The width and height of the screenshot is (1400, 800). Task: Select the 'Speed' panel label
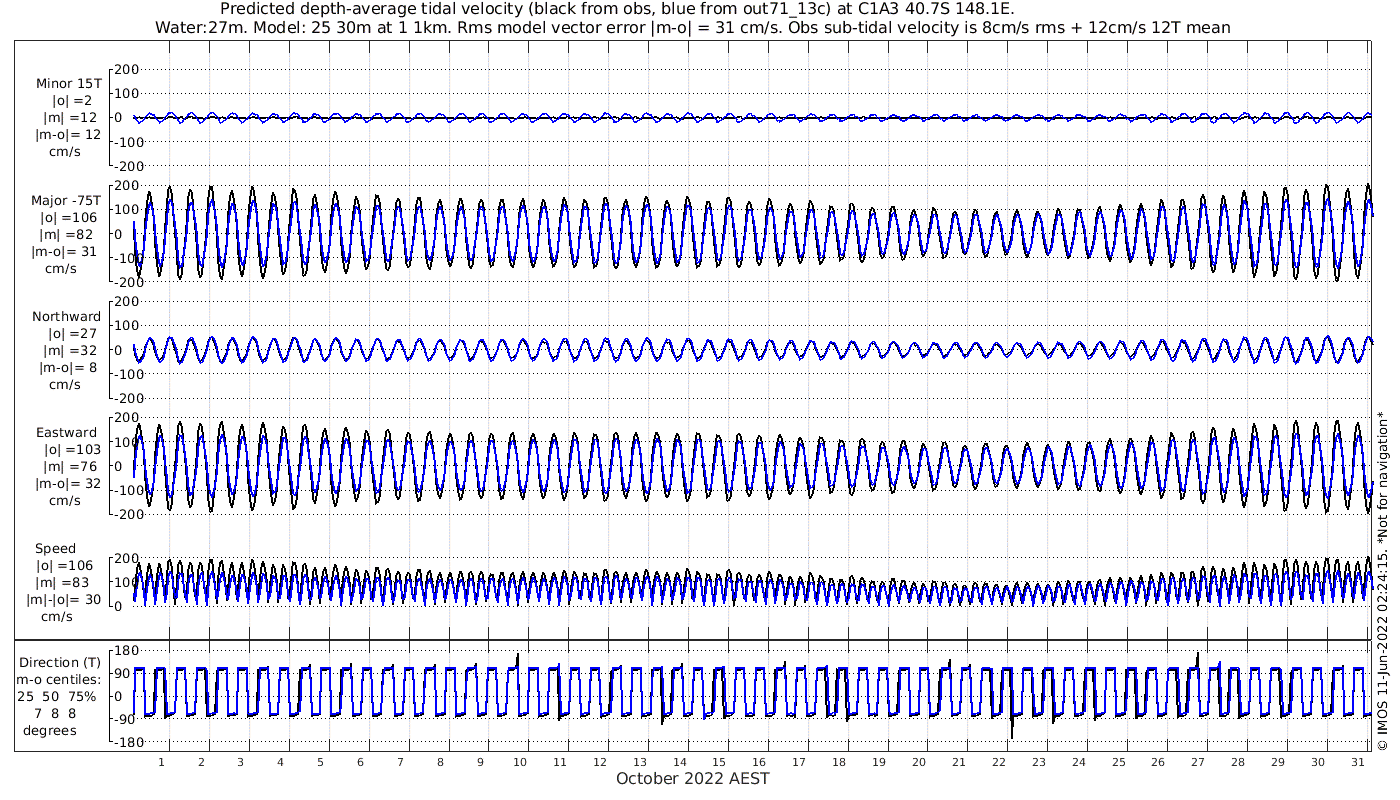click(x=55, y=548)
